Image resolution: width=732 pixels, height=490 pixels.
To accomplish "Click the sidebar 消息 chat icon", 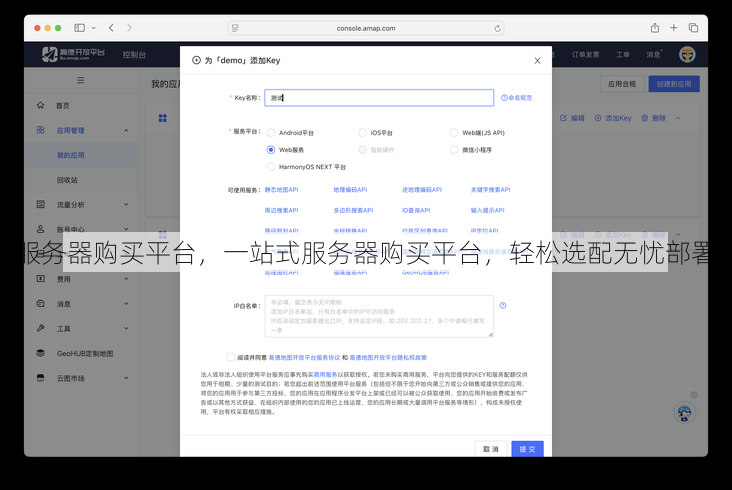I will click(x=41, y=303).
